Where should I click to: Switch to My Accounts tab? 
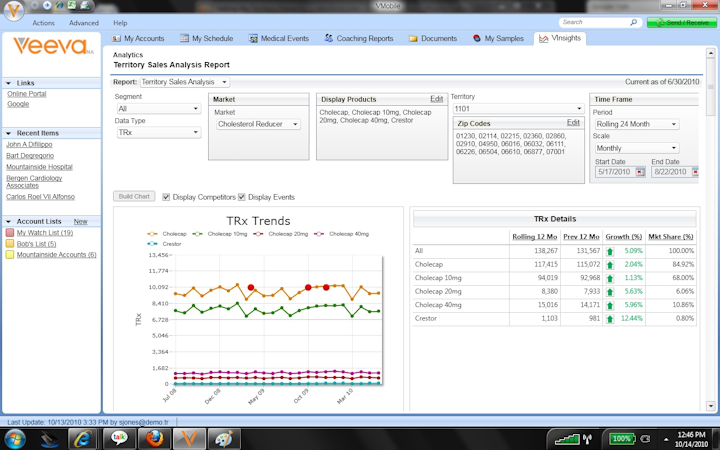[139, 39]
